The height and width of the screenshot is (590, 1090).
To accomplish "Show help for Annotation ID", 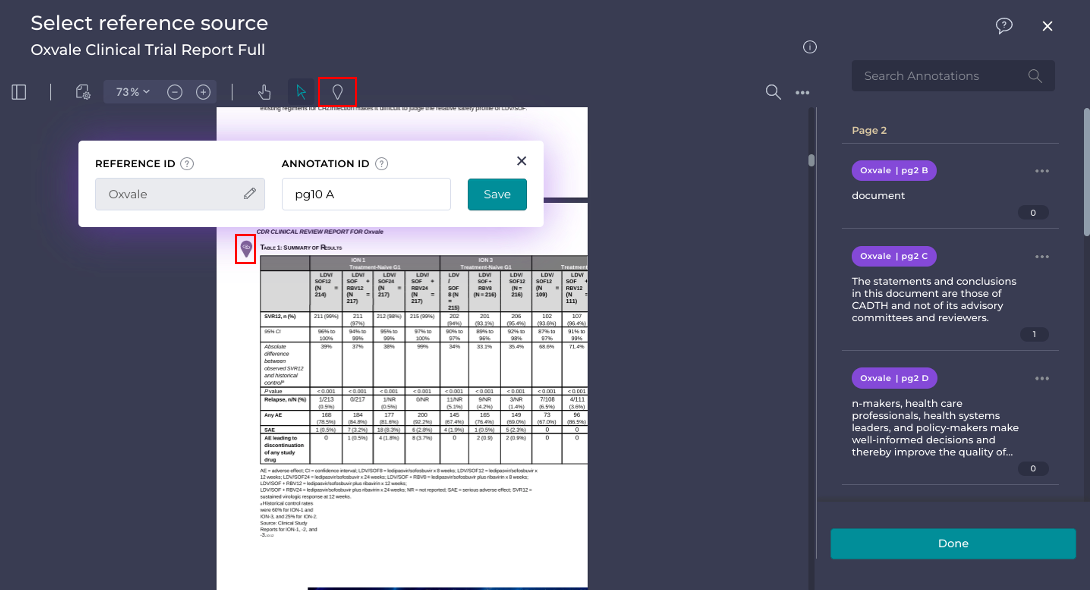I will [x=382, y=164].
